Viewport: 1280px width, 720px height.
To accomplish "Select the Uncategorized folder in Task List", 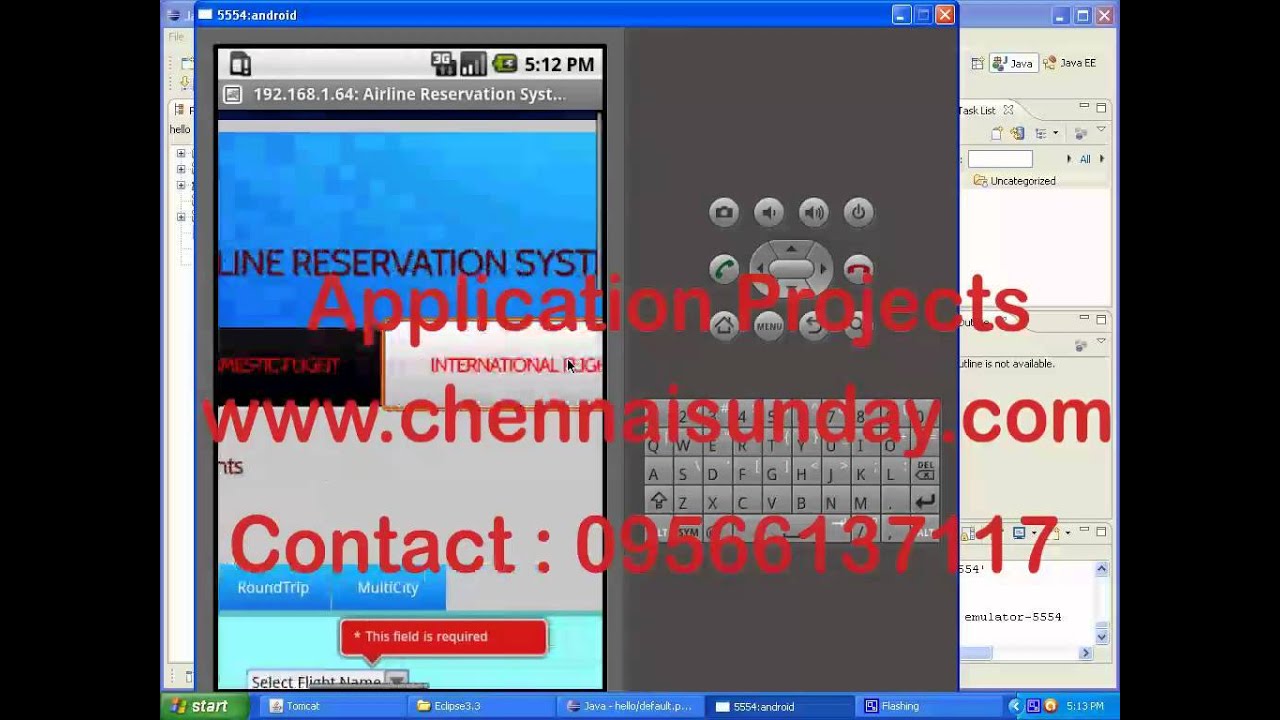I will (x=1015, y=181).
